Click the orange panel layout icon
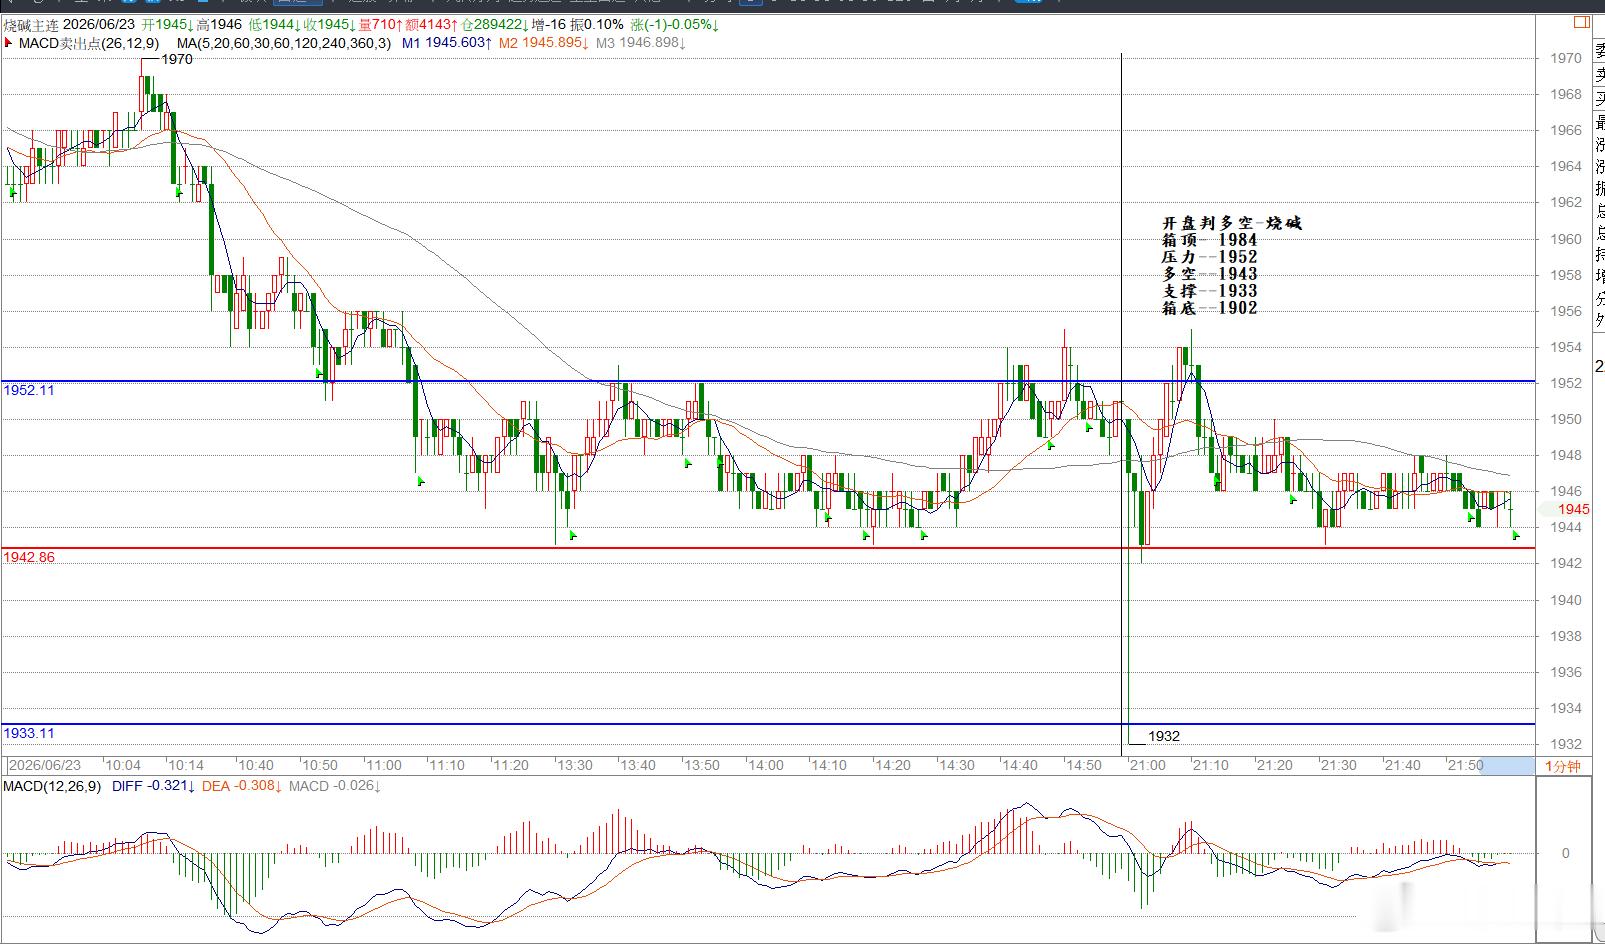The height and width of the screenshot is (947, 1605). [x=1582, y=21]
